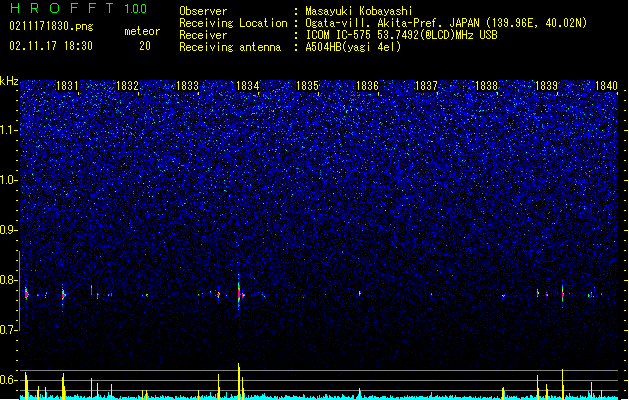Click the date stamp 02.11.17 18:30
This screenshot has height=400, width=629.
[51, 46]
